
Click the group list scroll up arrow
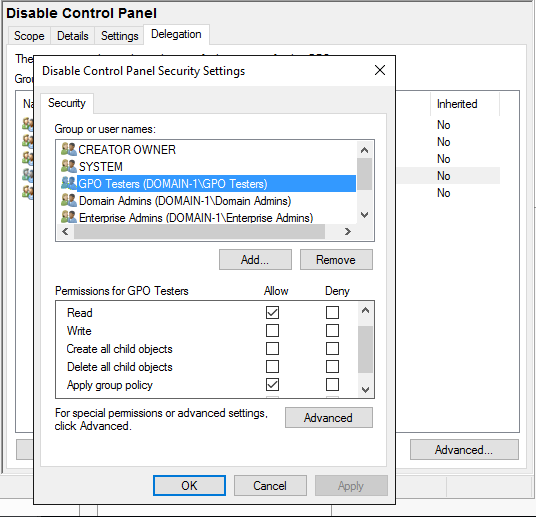pos(365,150)
